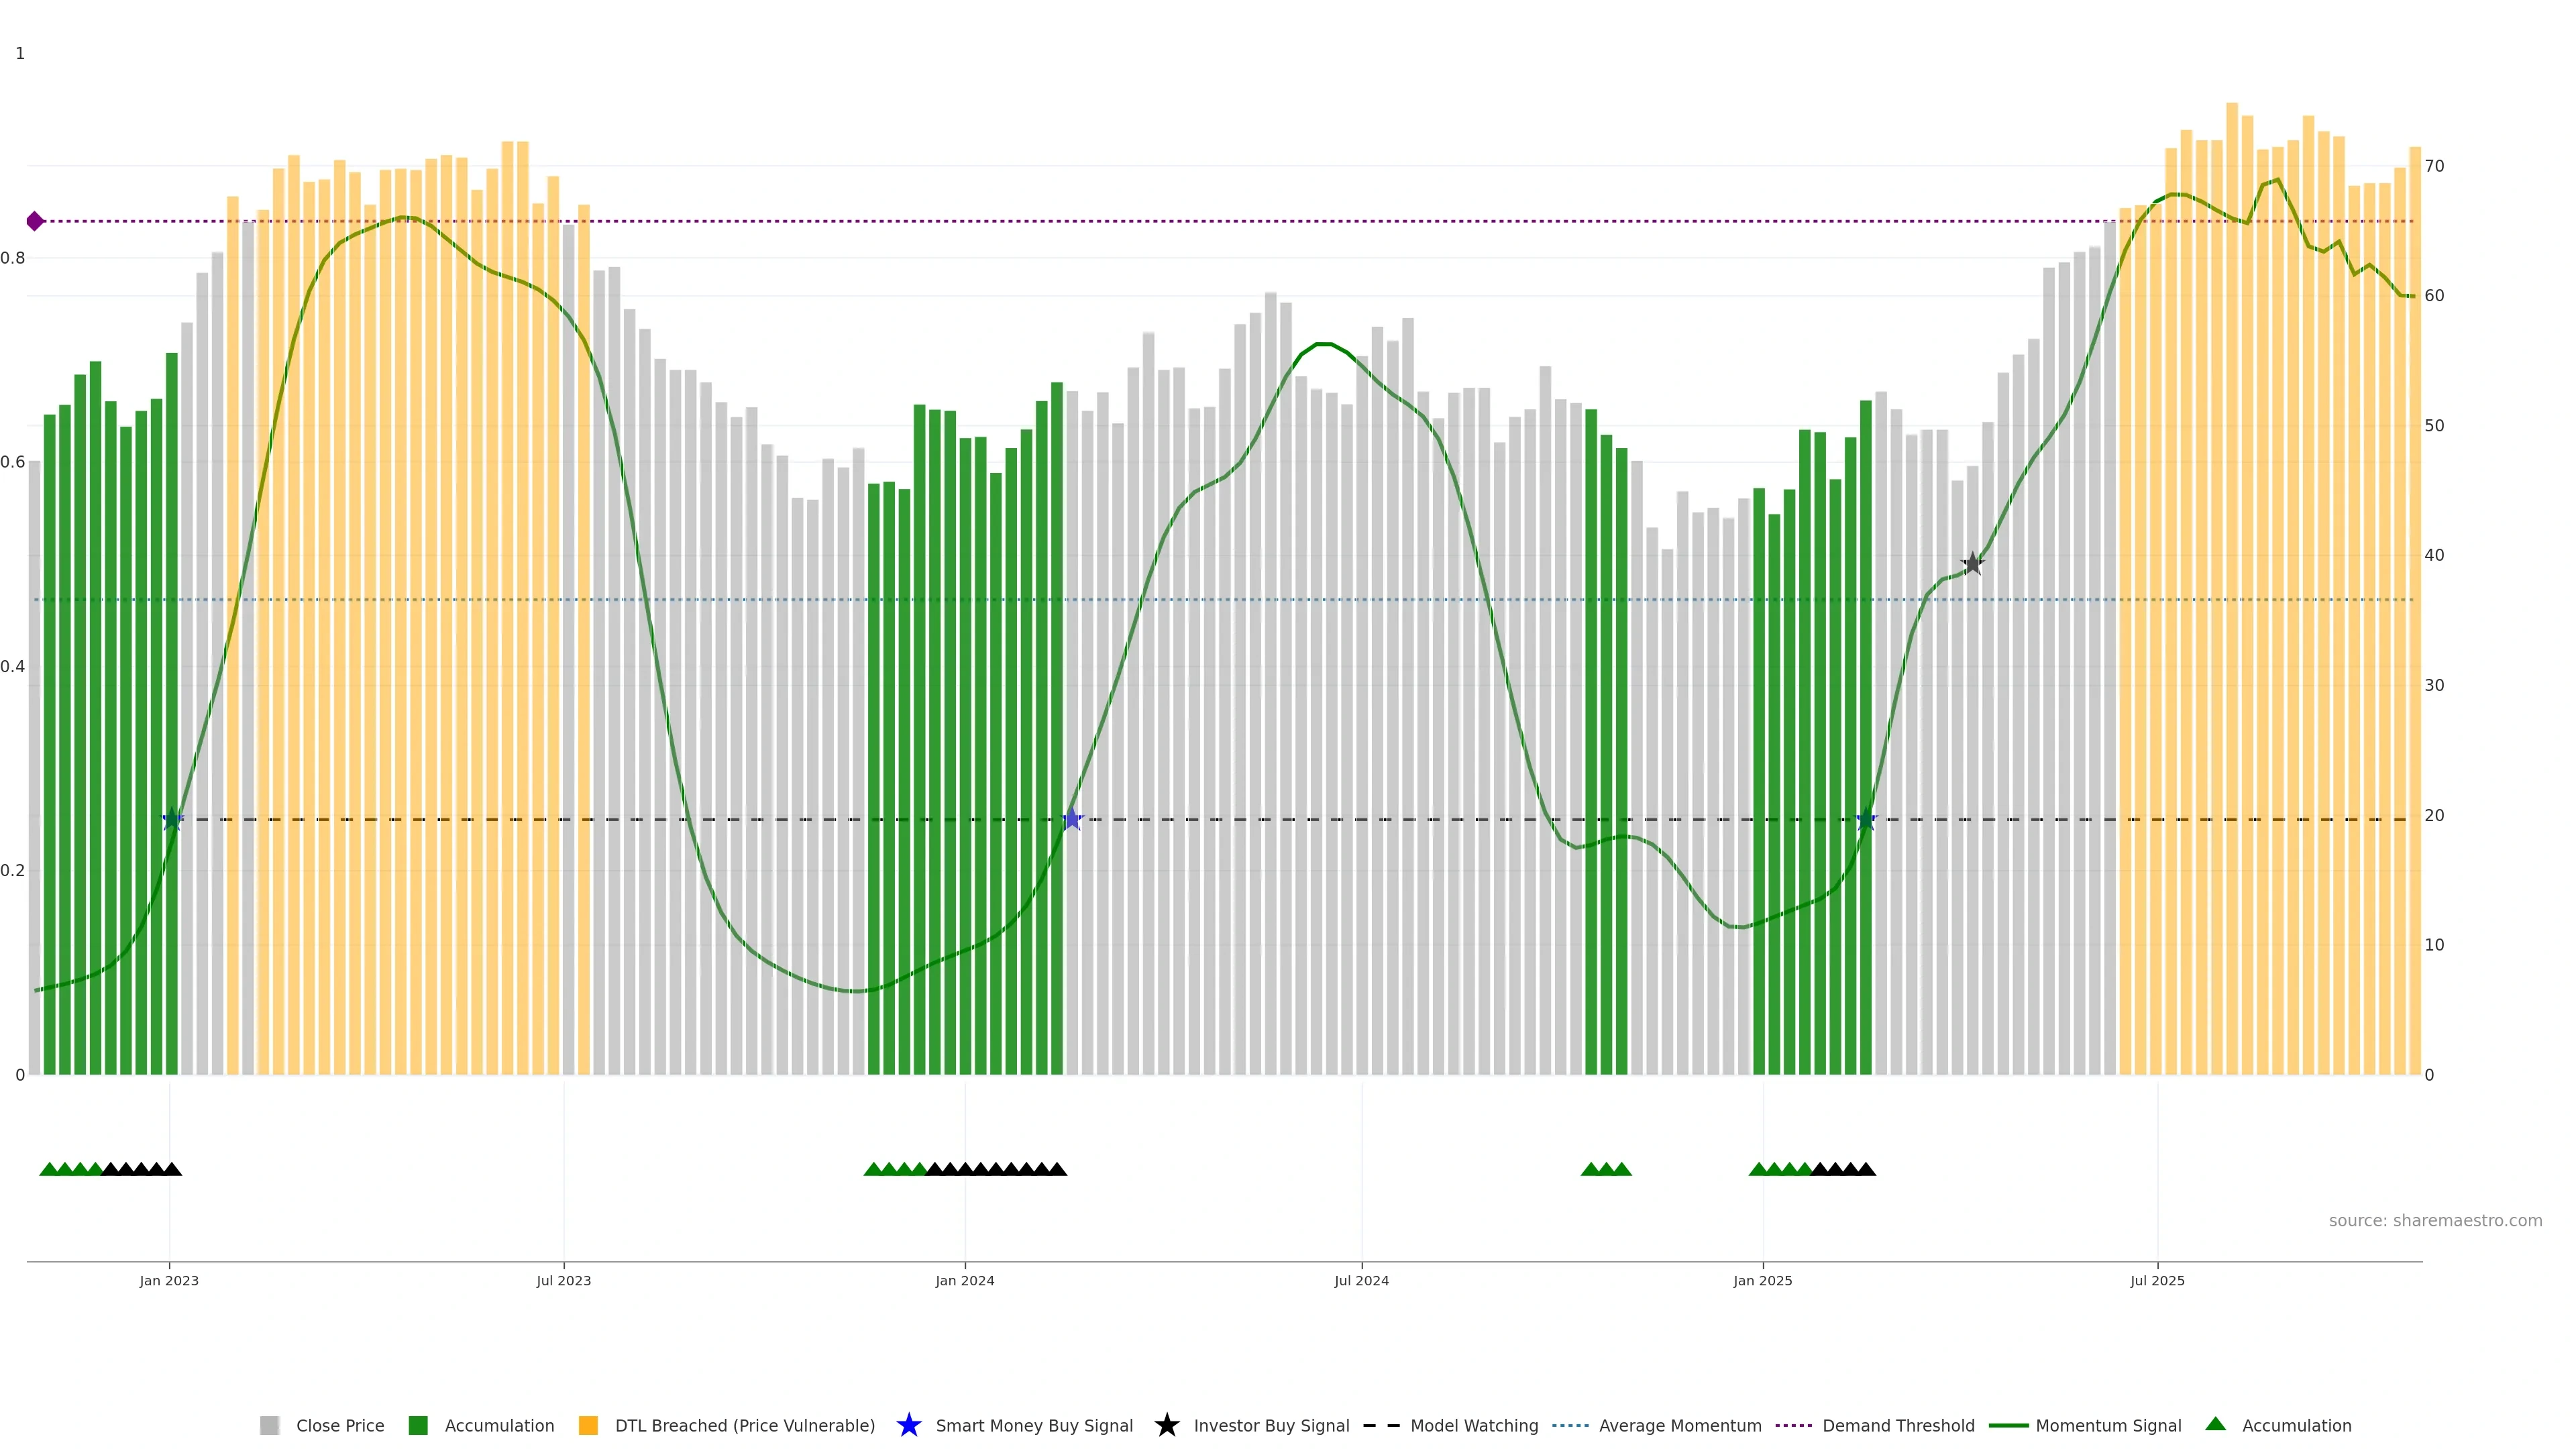Click the purple diamond Demand Threshold marker

tap(35, 221)
